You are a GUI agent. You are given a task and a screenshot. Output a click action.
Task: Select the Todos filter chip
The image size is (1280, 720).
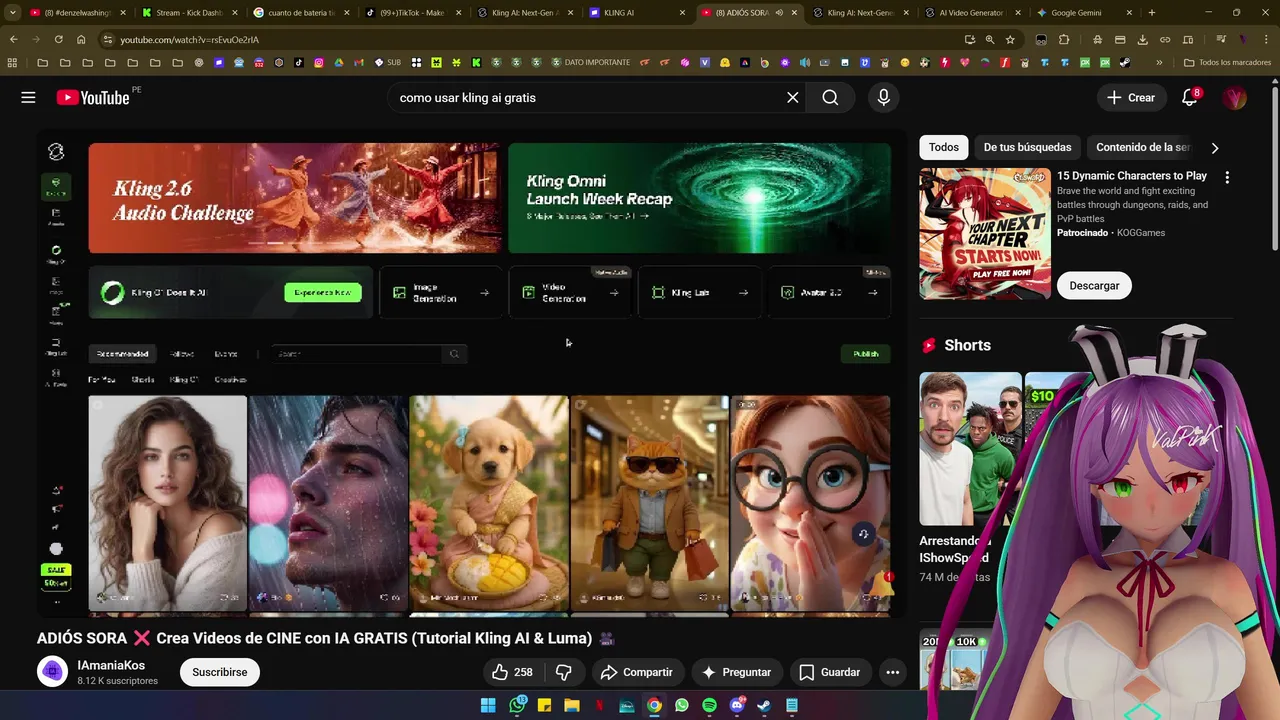pos(943,147)
